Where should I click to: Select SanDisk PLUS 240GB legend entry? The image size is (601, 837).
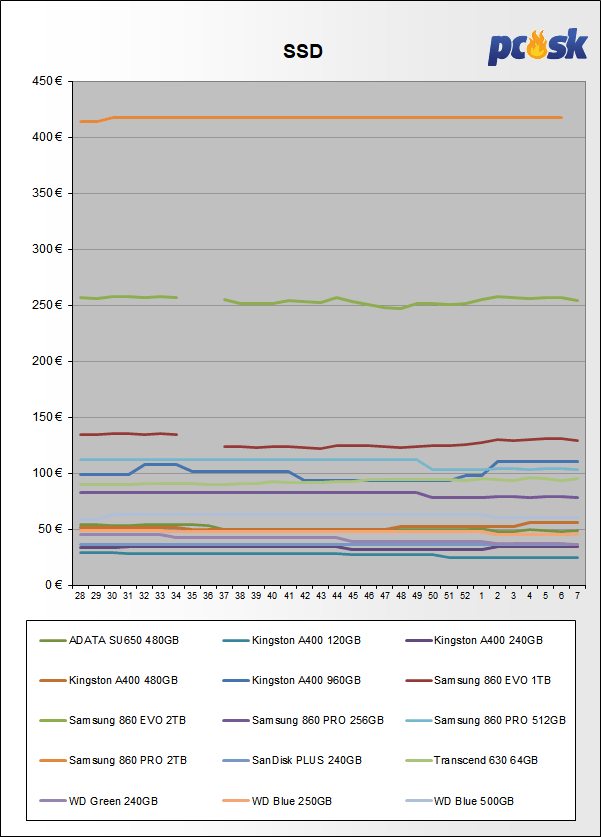292,760
